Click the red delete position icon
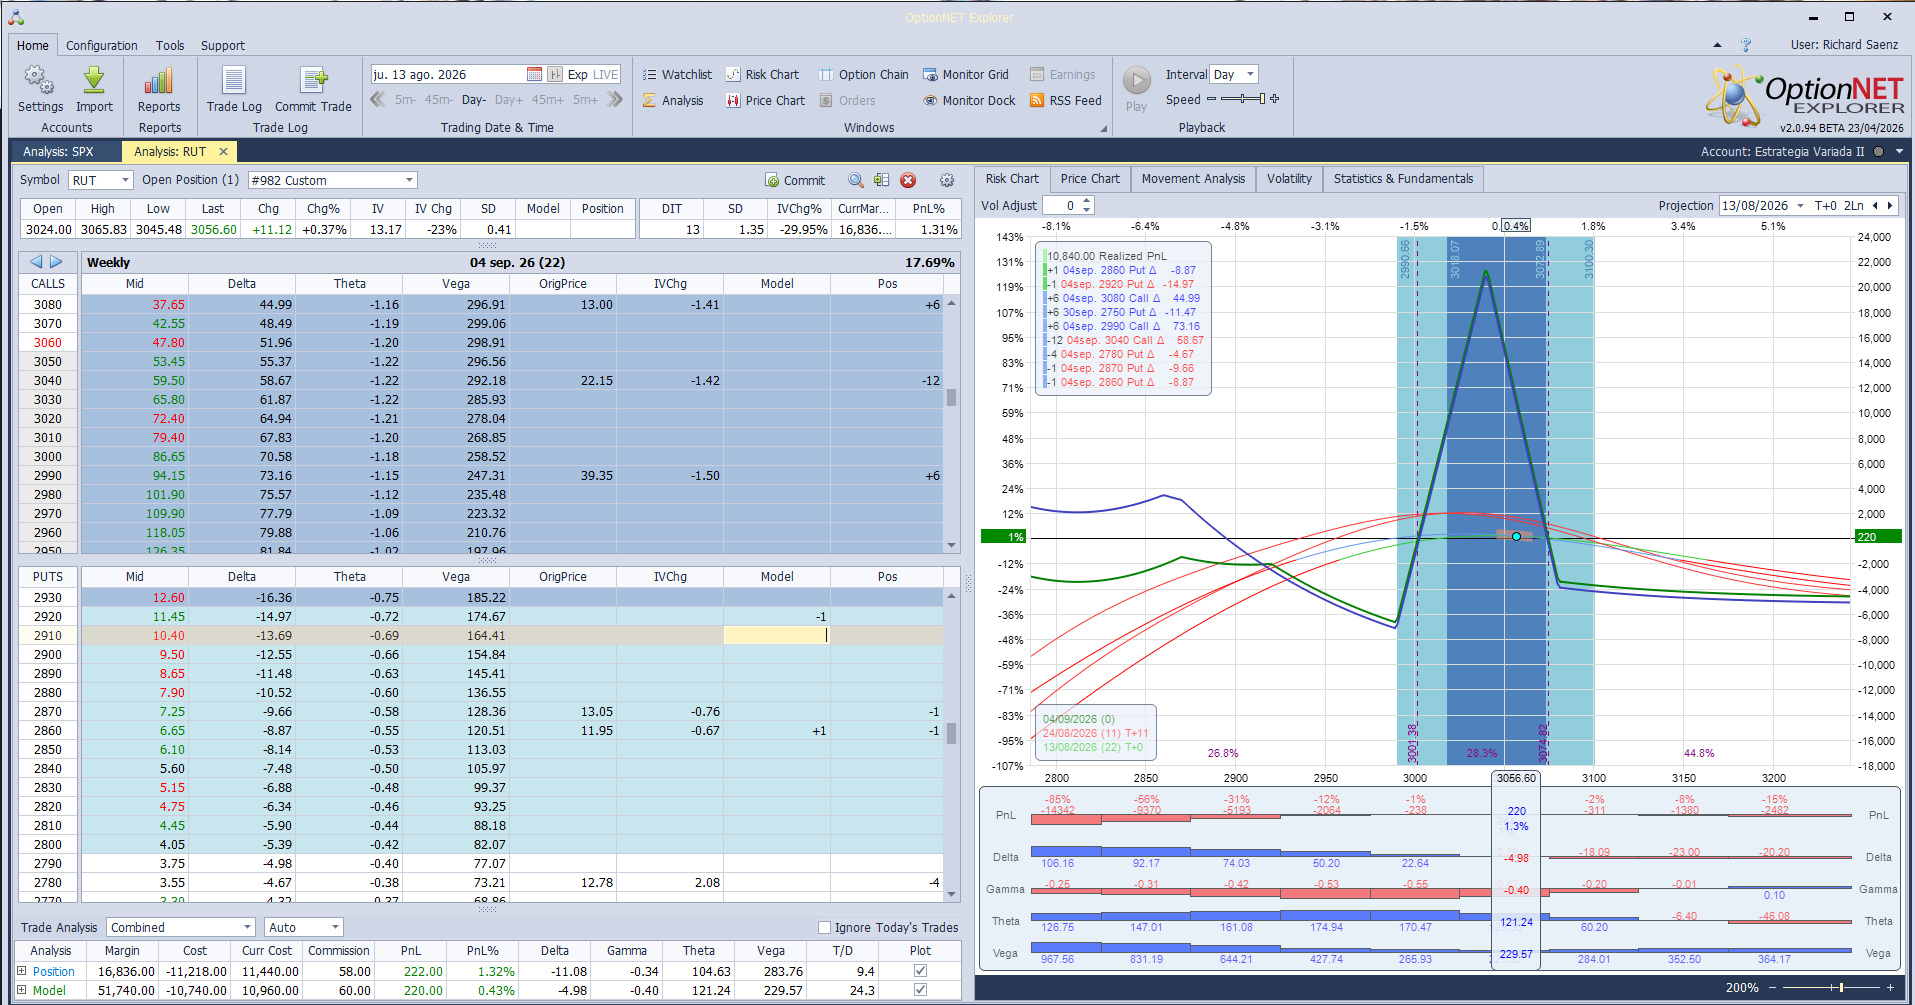 click(x=908, y=180)
